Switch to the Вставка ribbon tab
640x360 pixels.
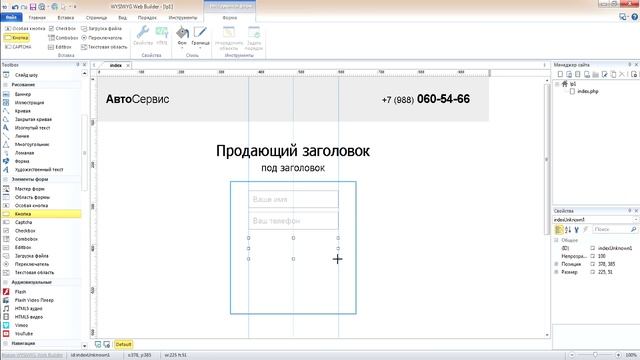[x=66, y=18]
